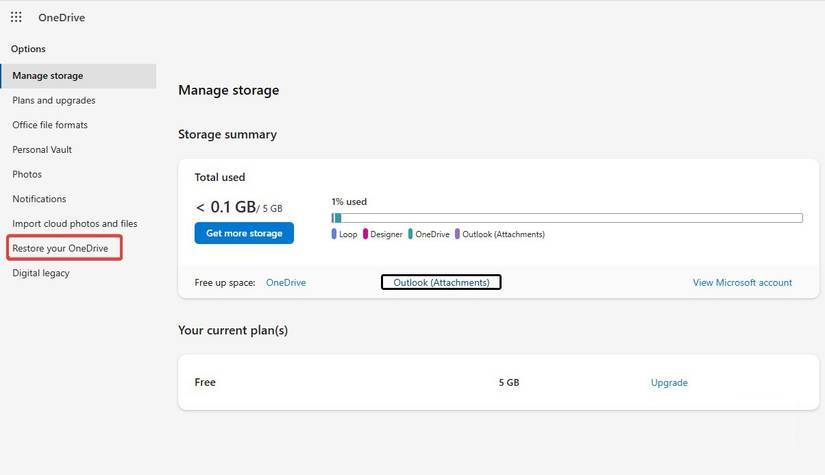This screenshot has width=825, height=475.
Task: Click the 'Manage storage' page heading
Action: point(228,90)
